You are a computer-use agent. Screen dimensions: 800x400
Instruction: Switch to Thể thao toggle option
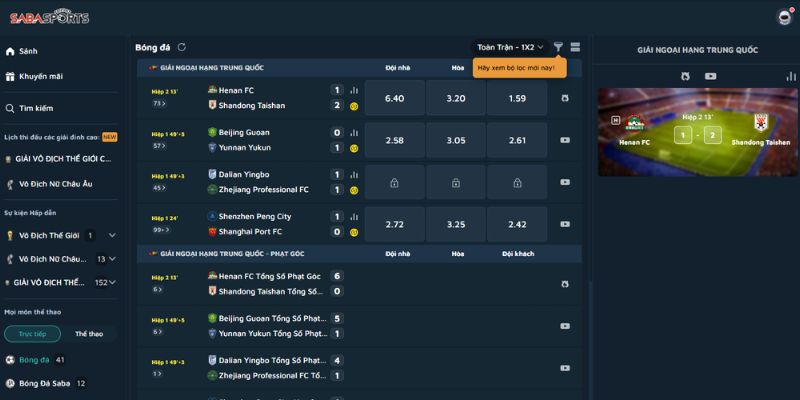[x=89, y=334]
